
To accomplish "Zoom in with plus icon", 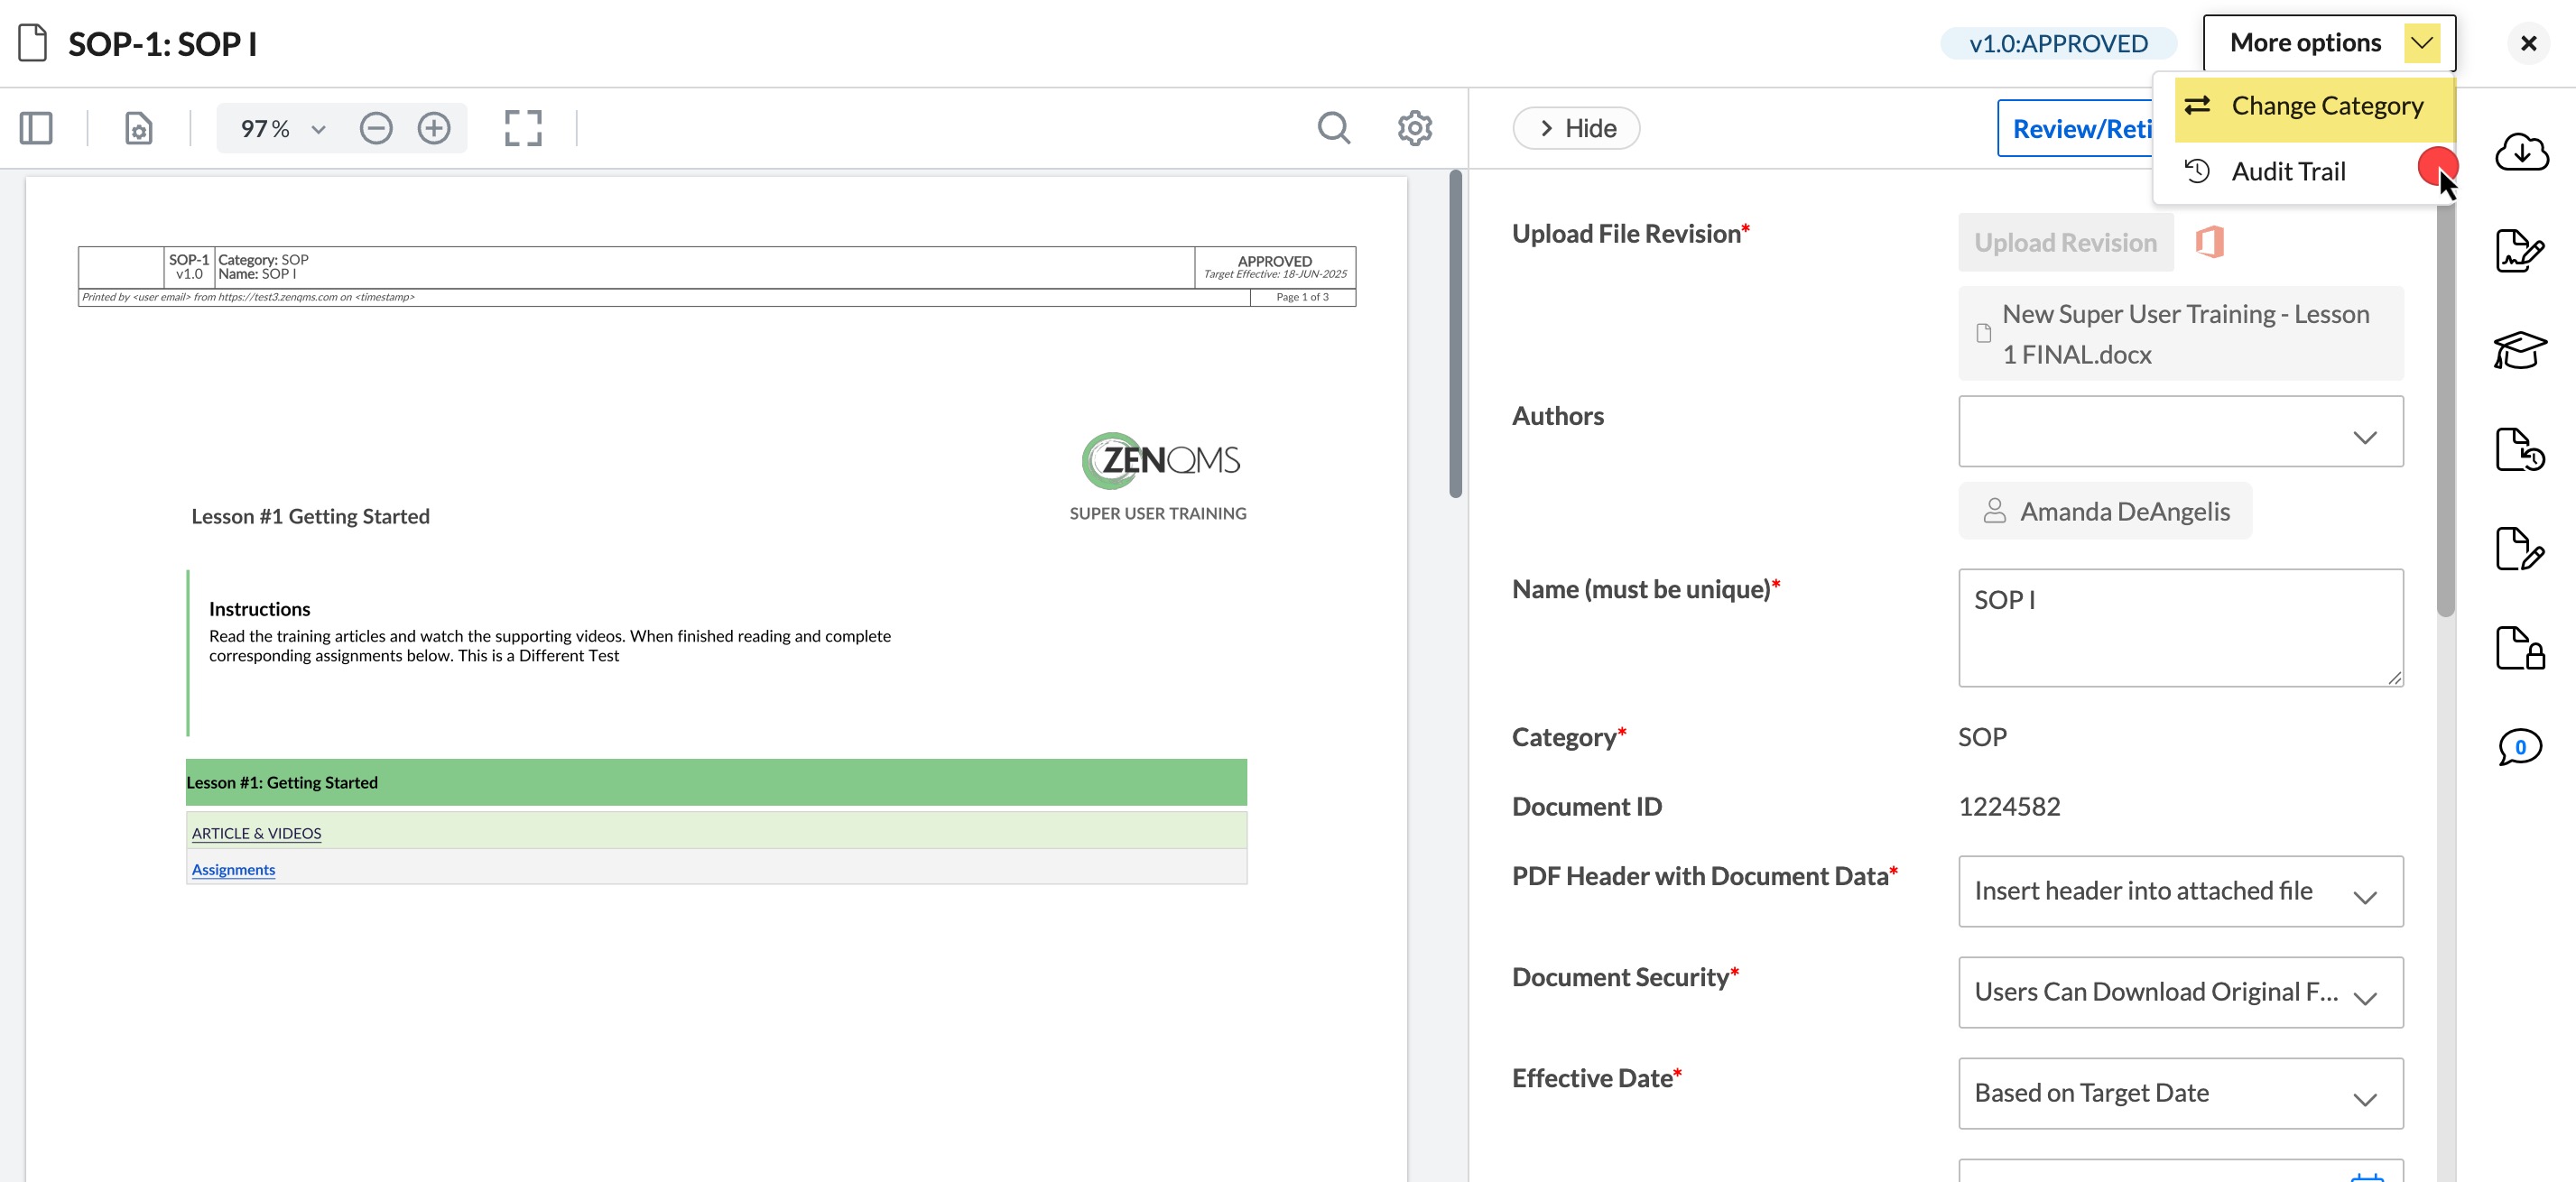I will coord(434,128).
